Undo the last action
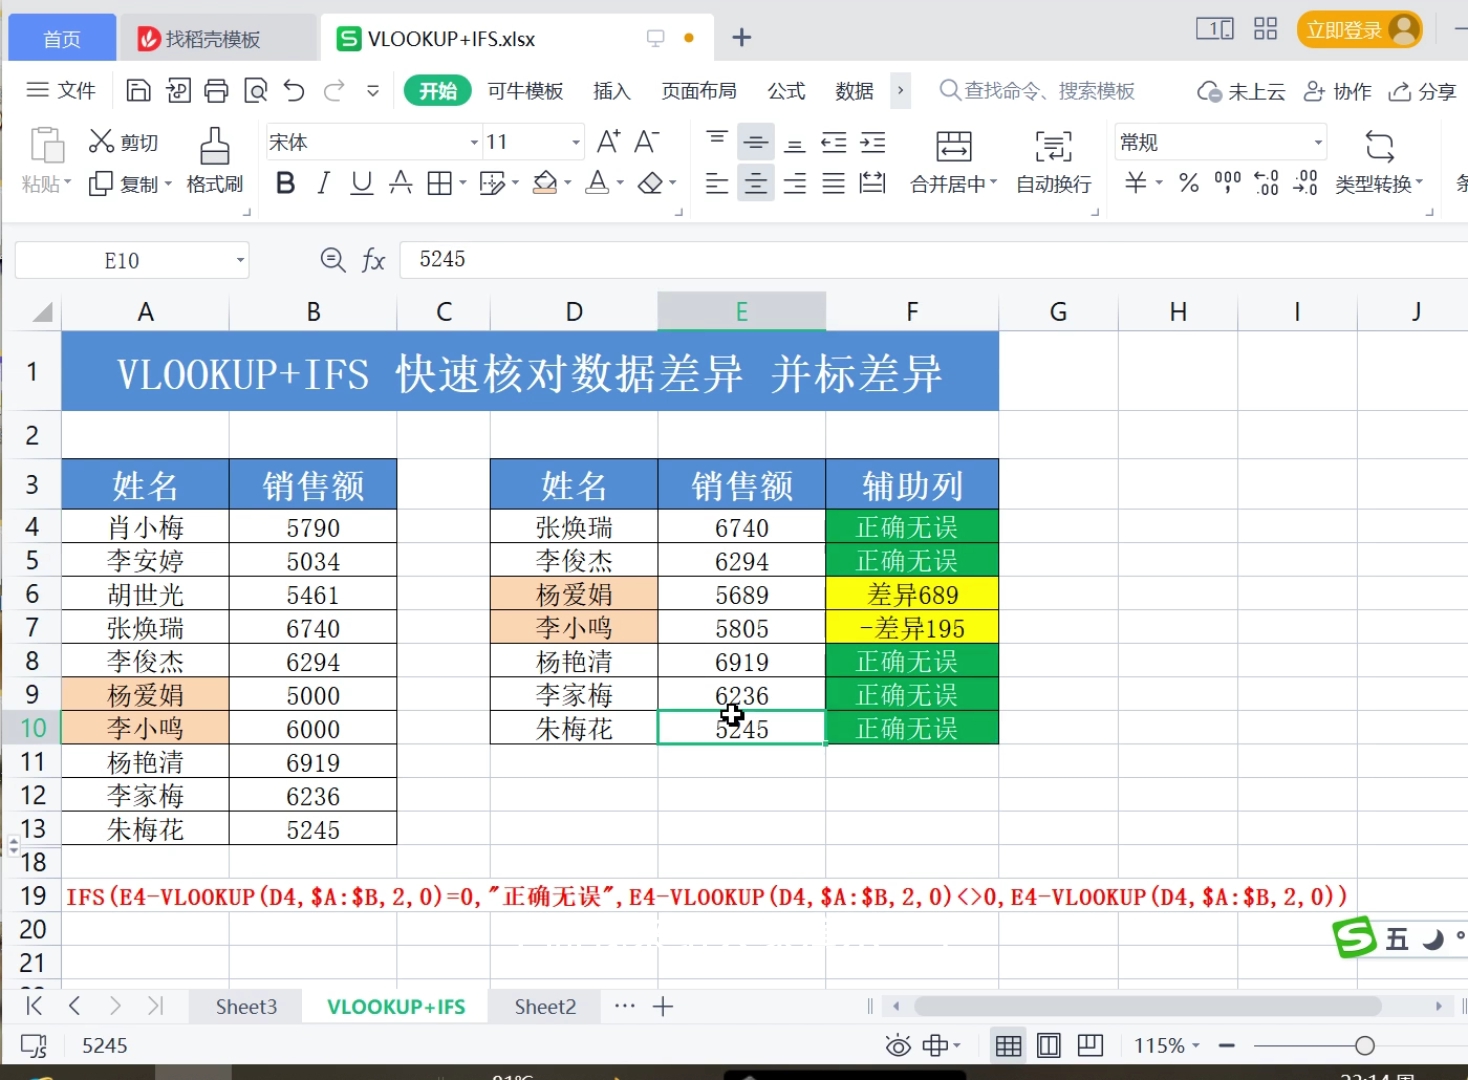1468x1080 pixels. click(294, 91)
